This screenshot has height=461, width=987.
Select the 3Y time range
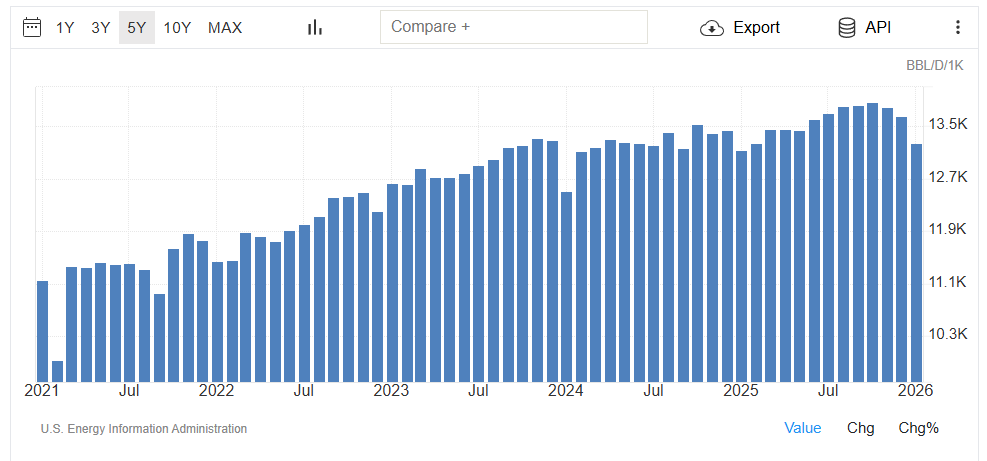click(101, 28)
